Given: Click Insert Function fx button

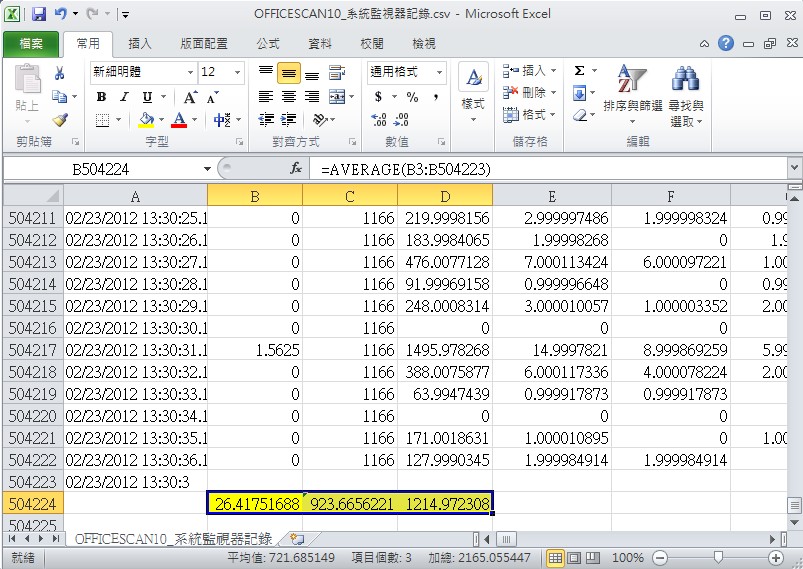Looking at the screenshot, I should pos(295,168).
